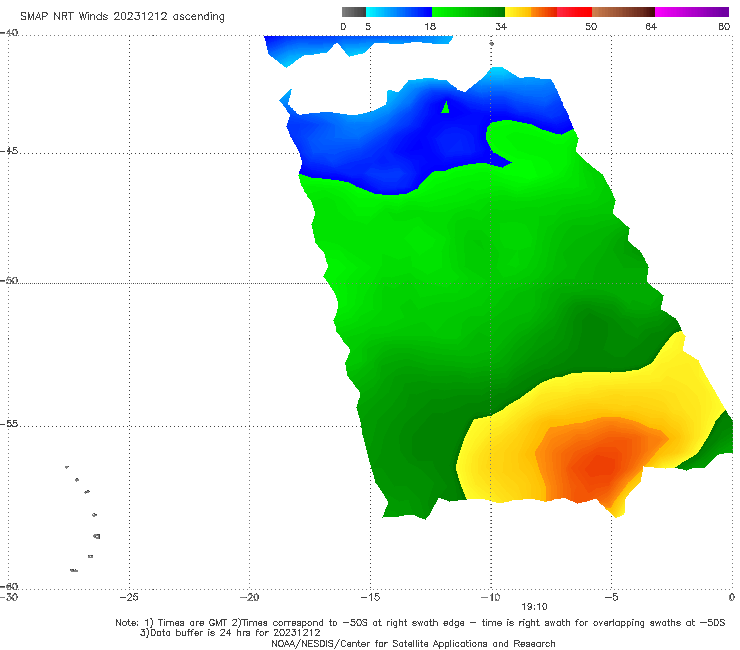Click the '34' color bar label
The image size is (740, 650).
pos(501,27)
